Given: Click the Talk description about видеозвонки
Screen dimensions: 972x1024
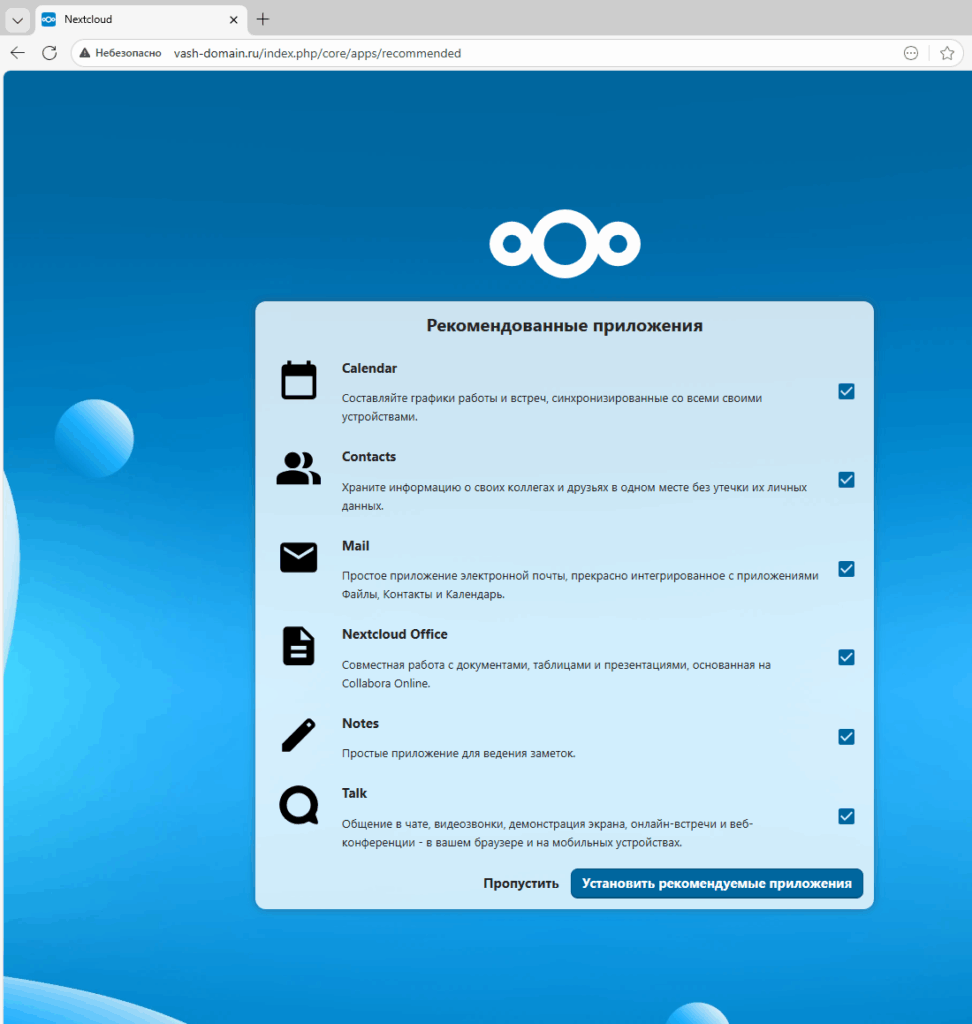Looking at the screenshot, I should (547, 833).
